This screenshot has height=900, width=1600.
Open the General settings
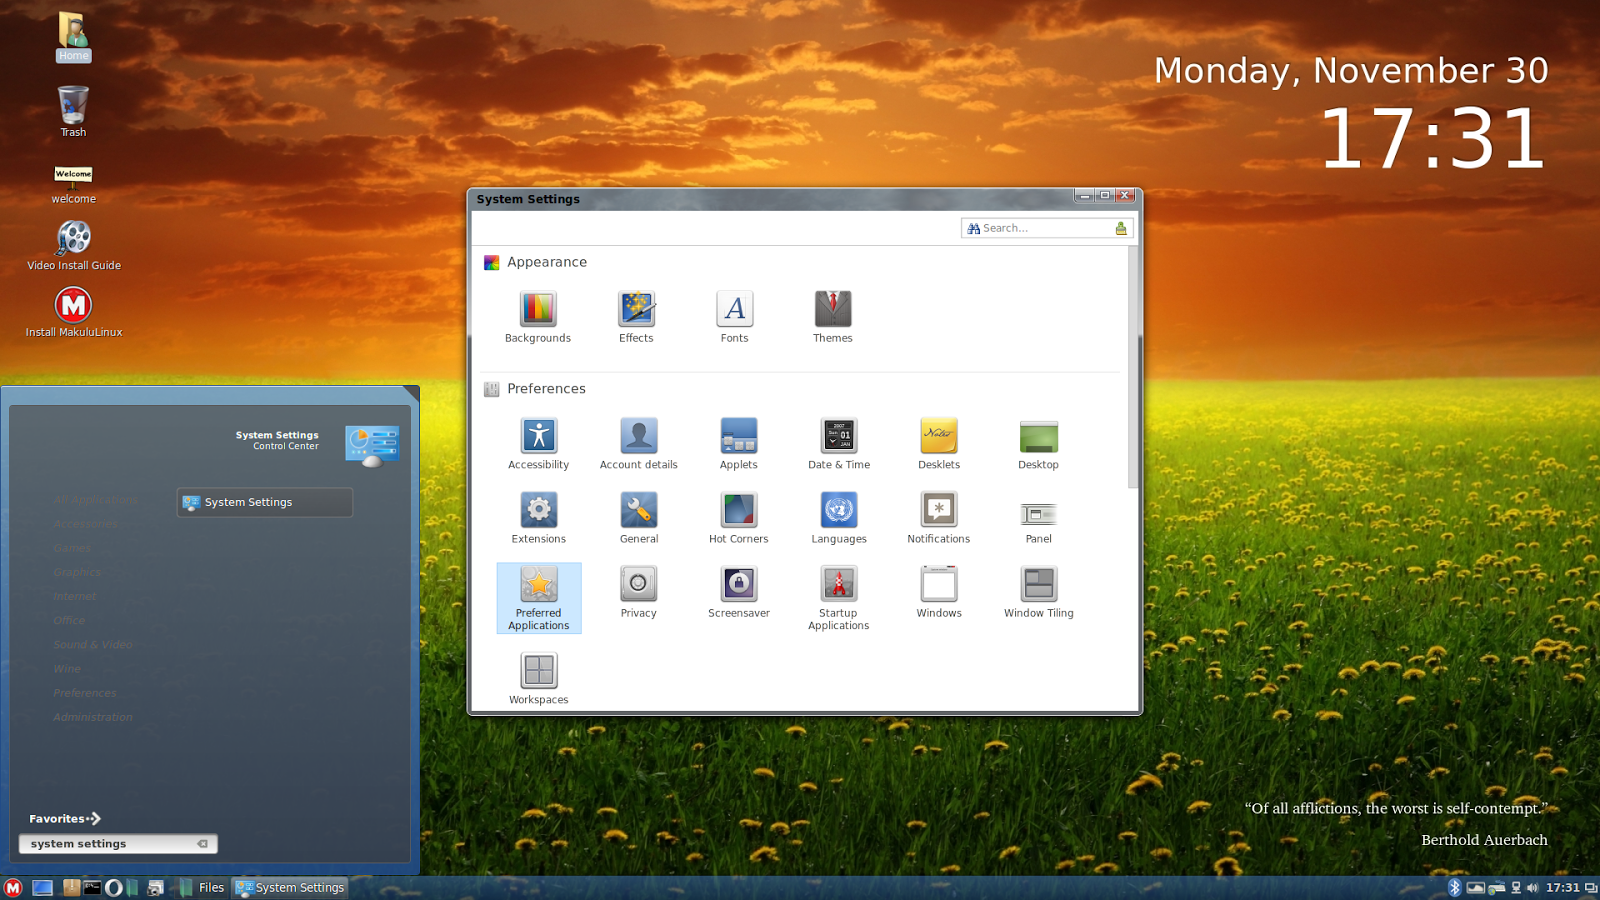[638, 518]
